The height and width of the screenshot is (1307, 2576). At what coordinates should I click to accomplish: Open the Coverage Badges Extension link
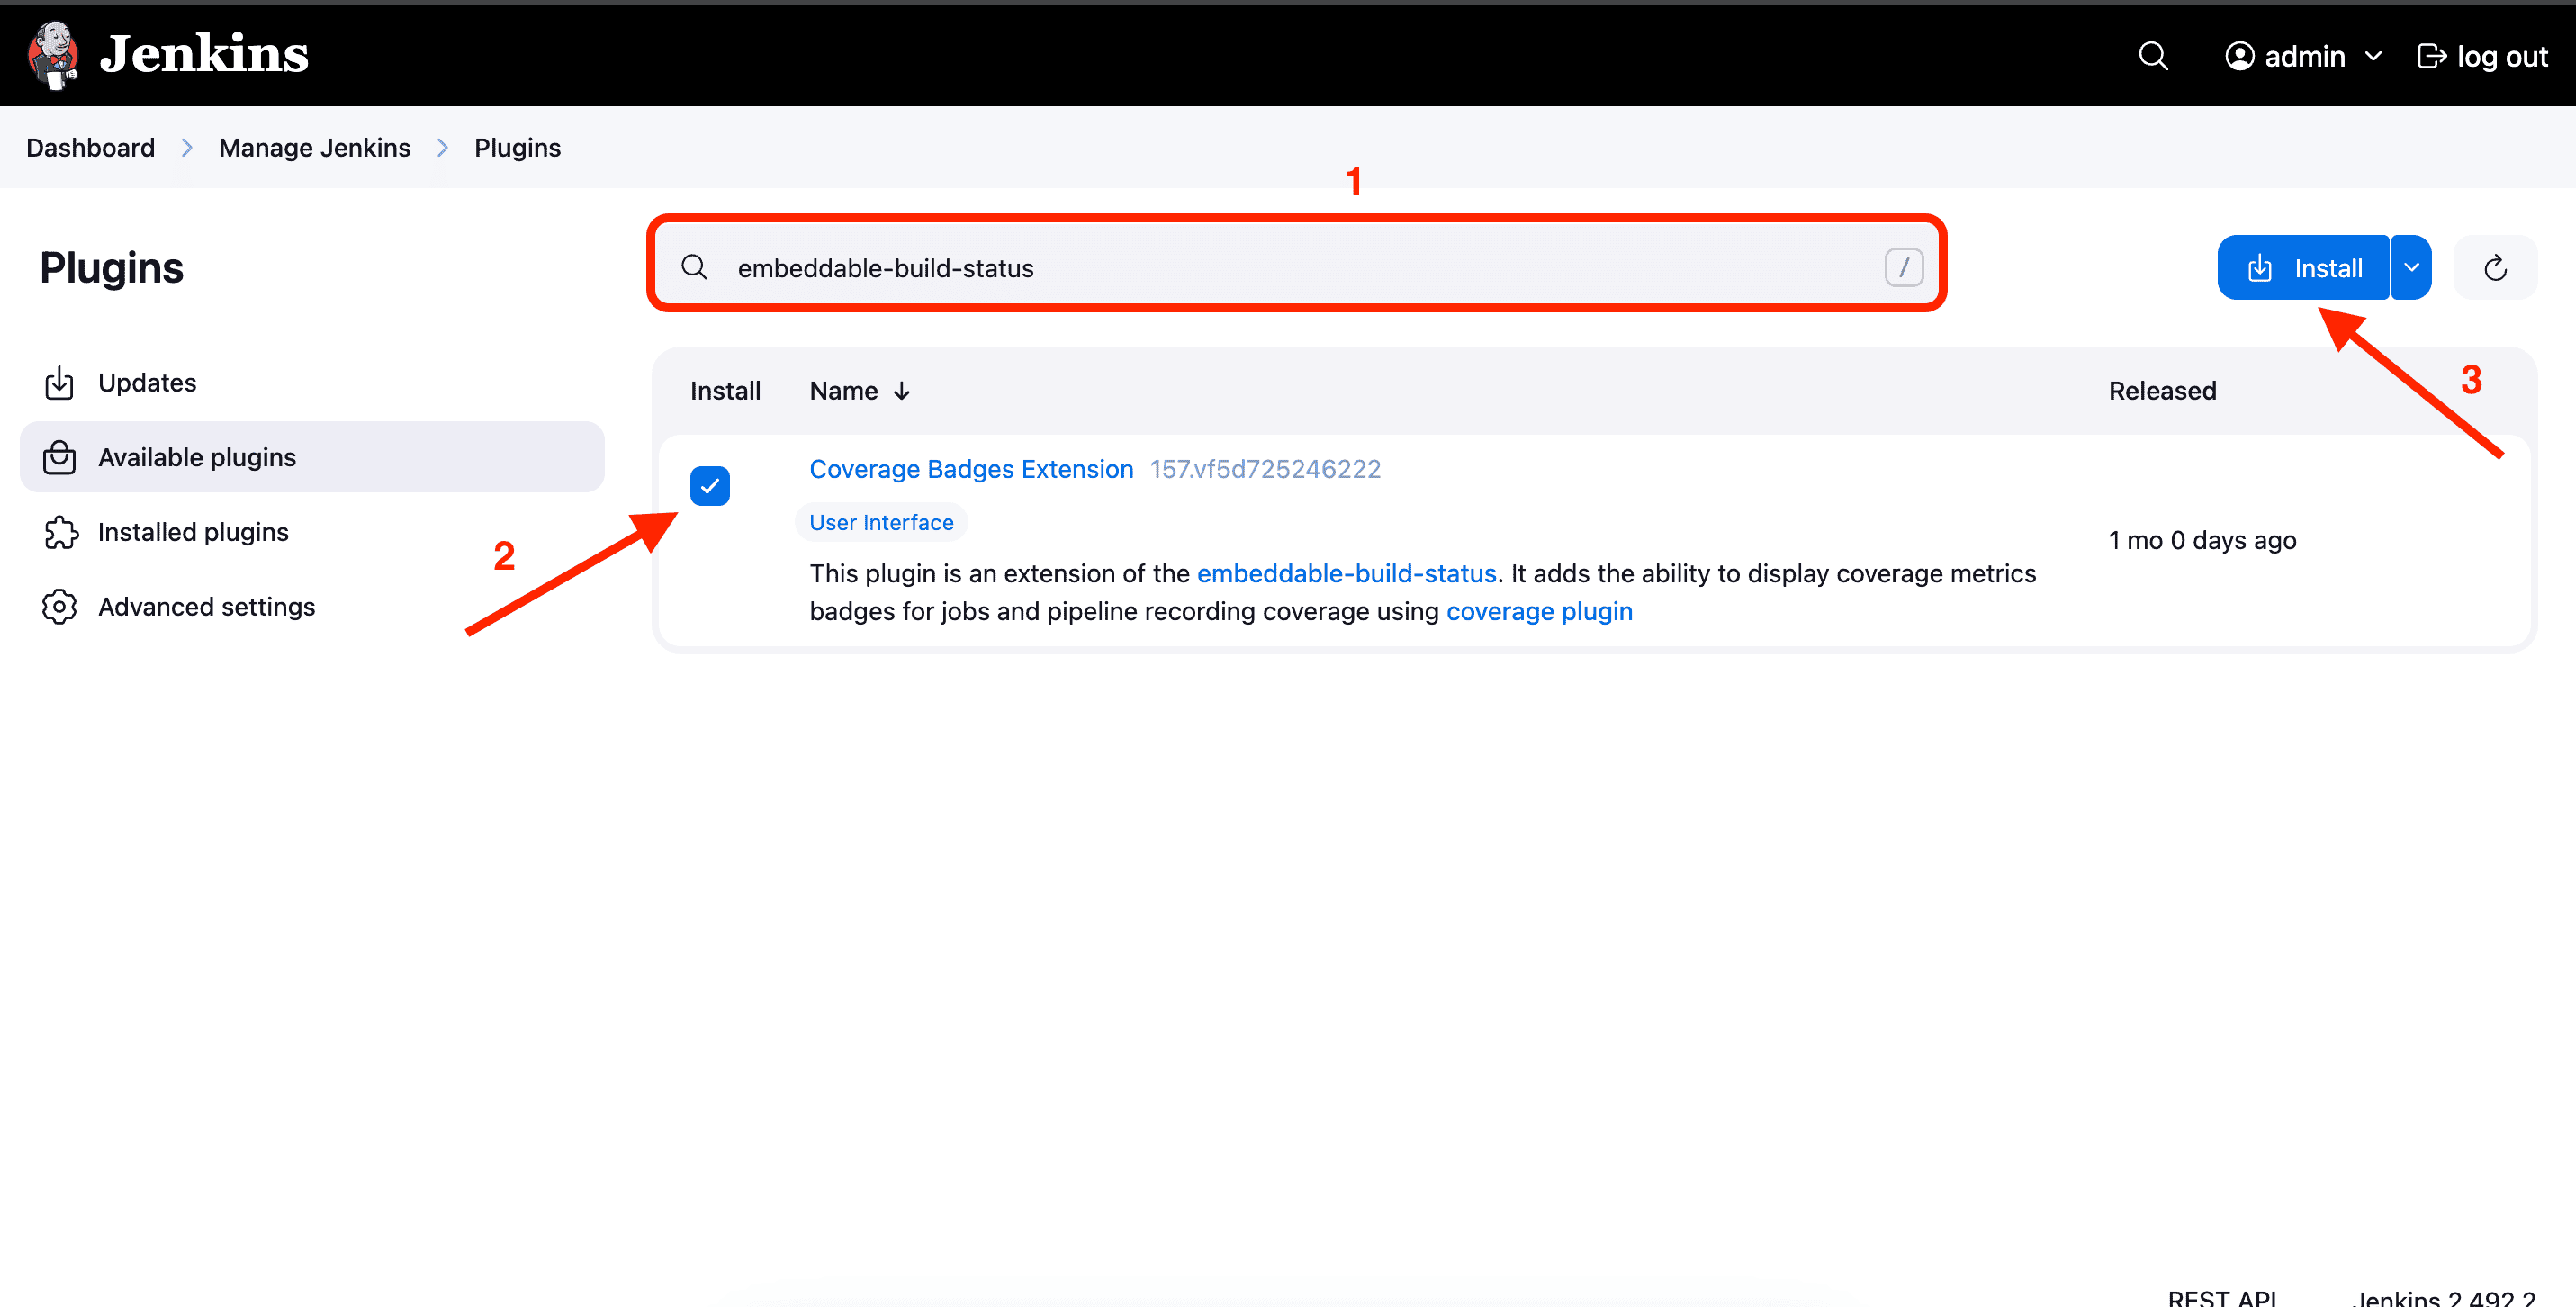tap(971, 469)
